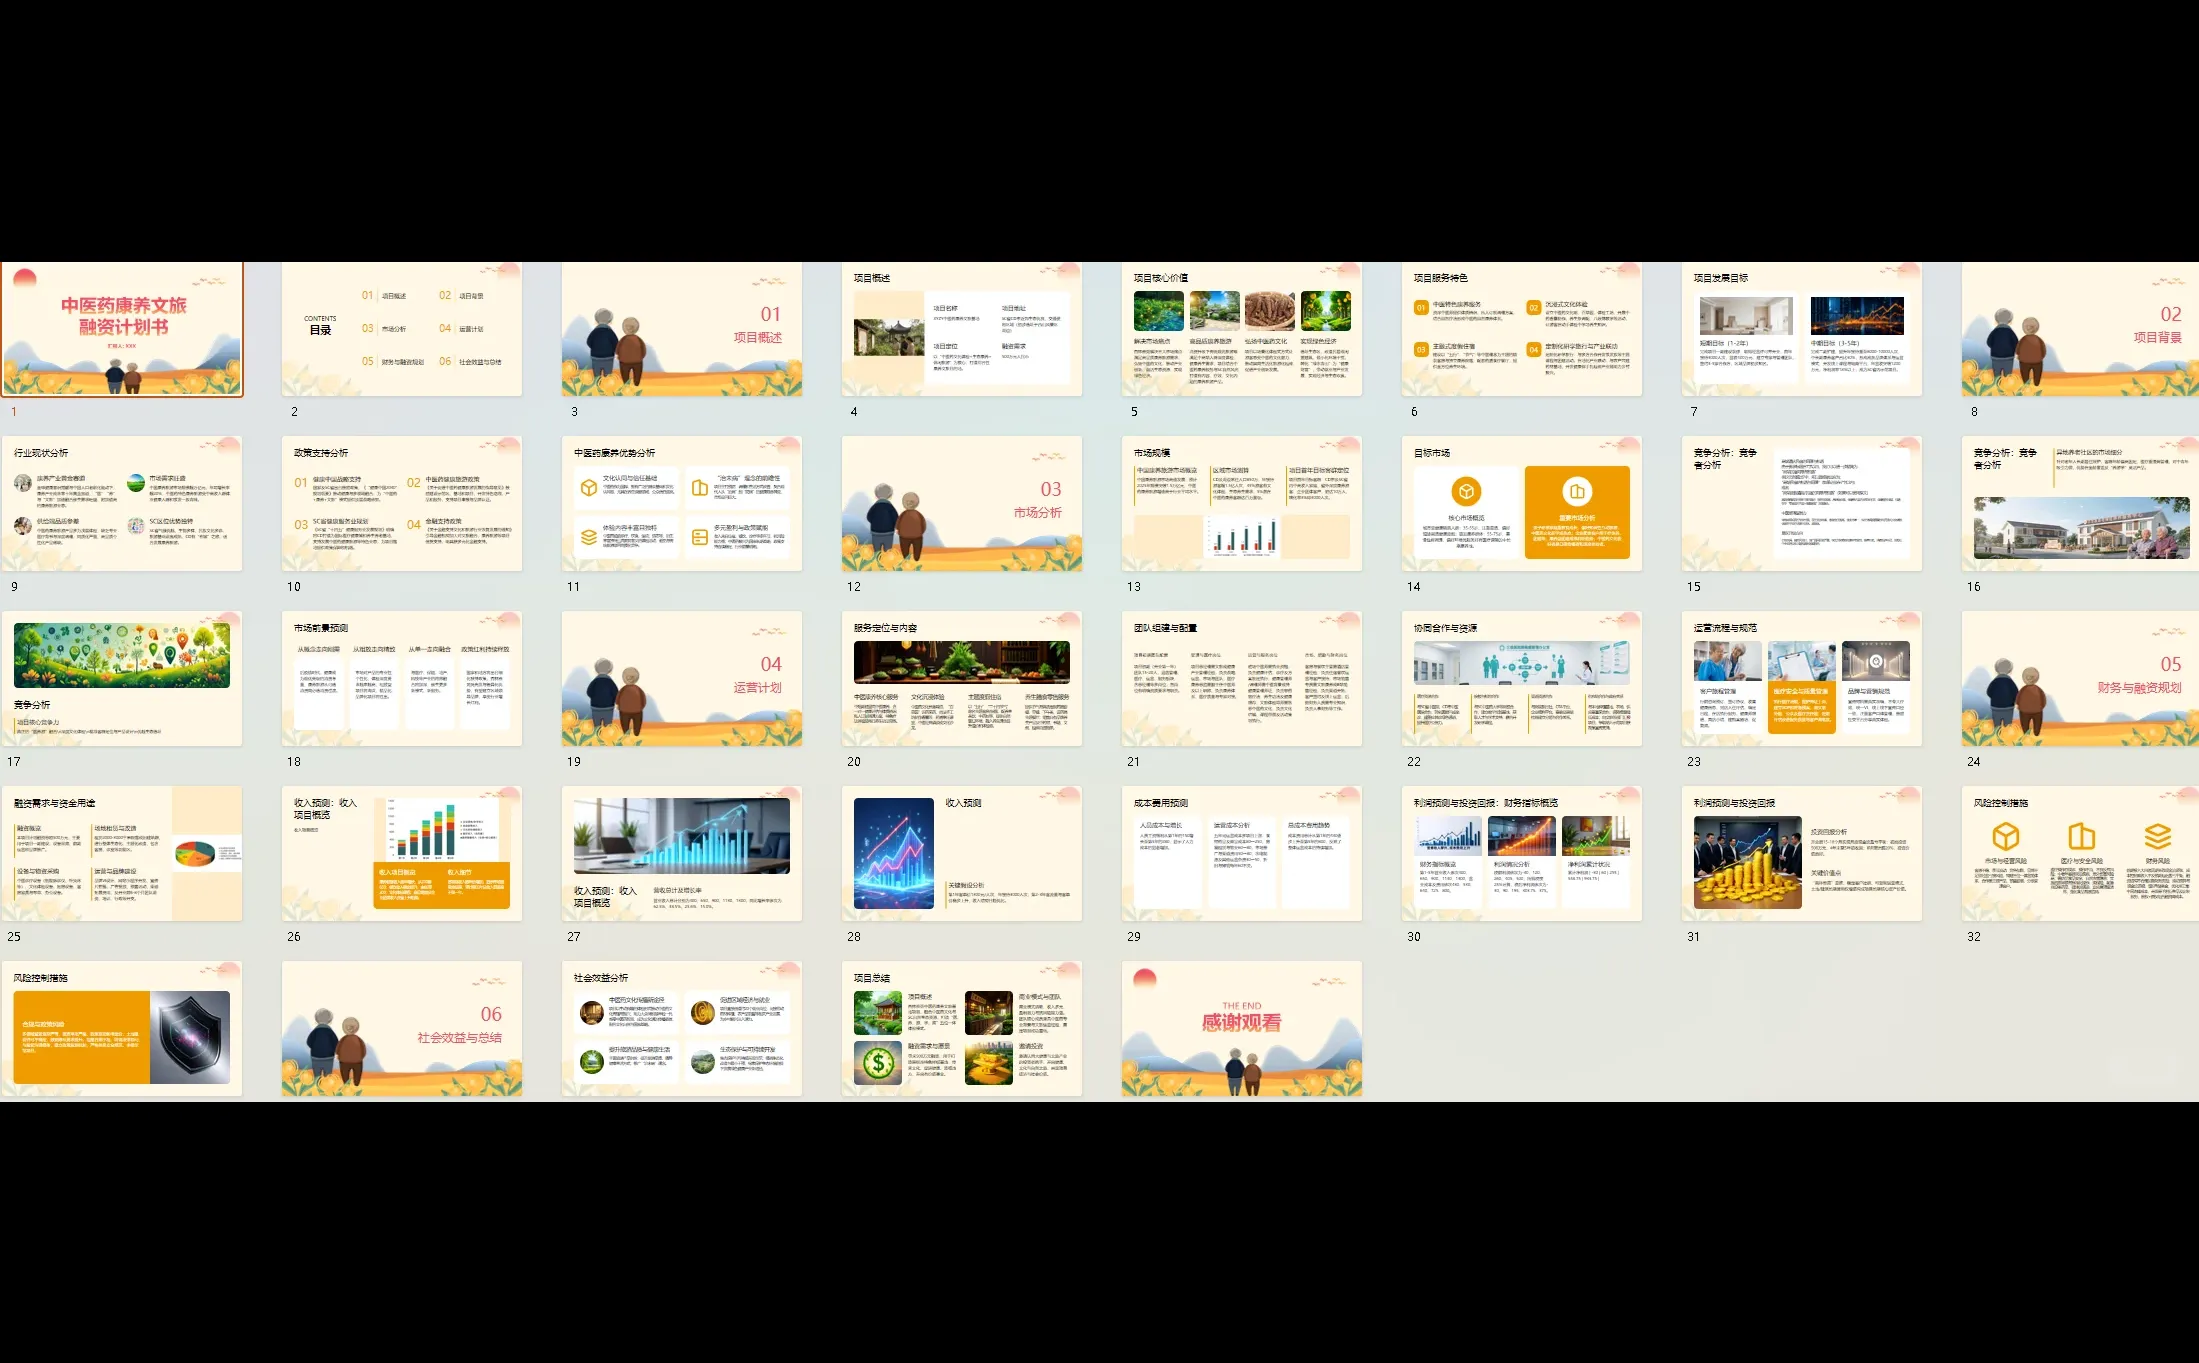Click the stacked layers icon on slide 11
The height and width of the screenshot is (1363, 2199).
point(589,536)
